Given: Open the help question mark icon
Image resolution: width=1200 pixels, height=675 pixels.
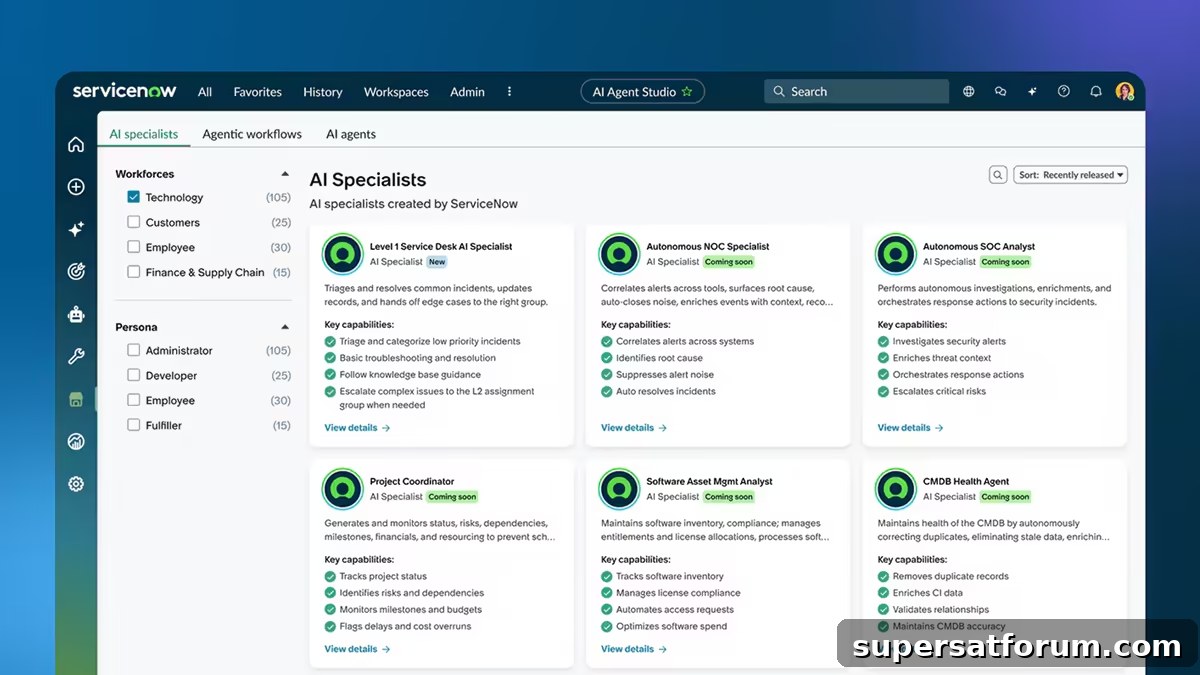Looking at the screenshot, I should click(1064, 91).
